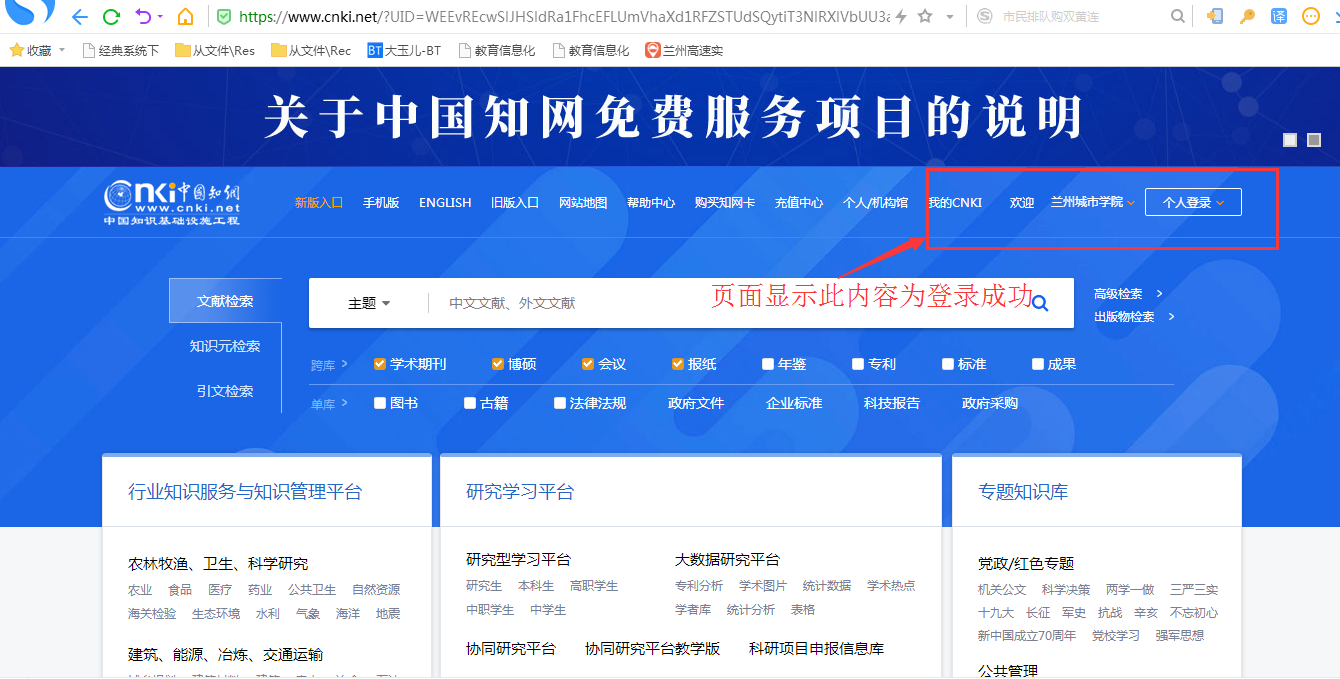Click the Sogou search engine icon
Image resolution: width=1340 pixels, height=679 pixels.
[x=985, y=16]
